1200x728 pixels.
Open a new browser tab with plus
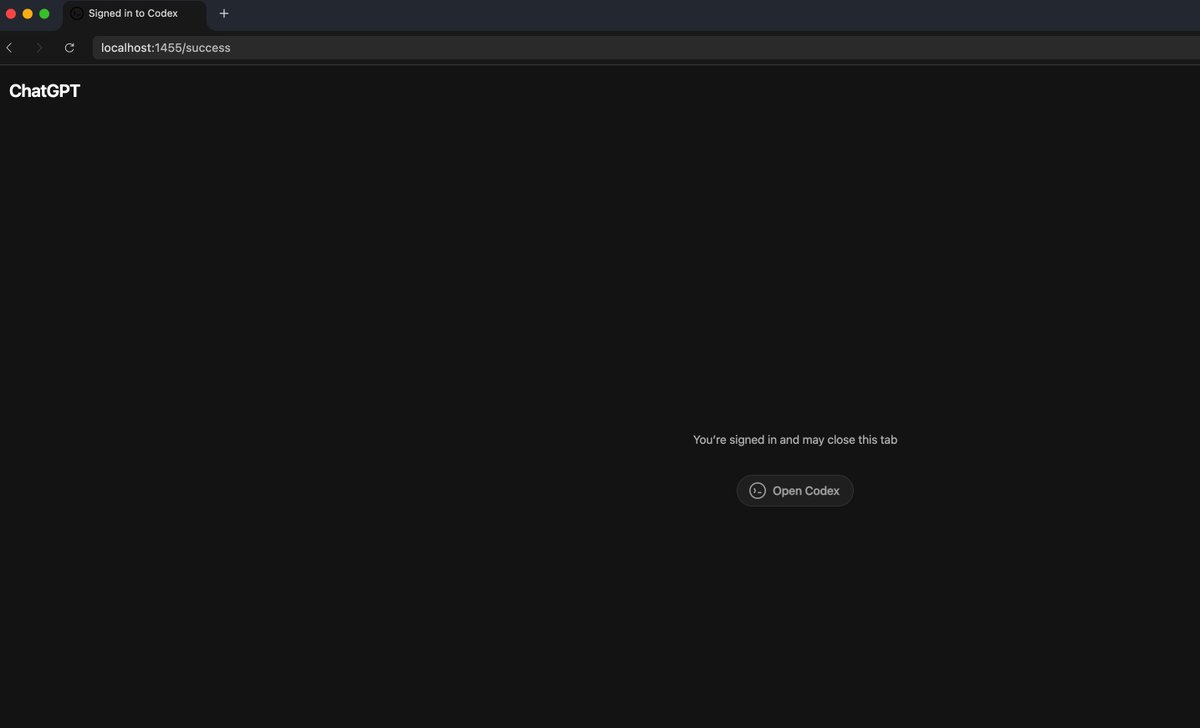tap(224, 14)
